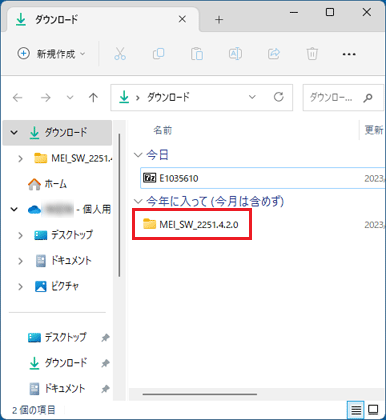
Task: Collapse the ダウンロード tree node
Action: pyautogui.click(x=14, y=133)
